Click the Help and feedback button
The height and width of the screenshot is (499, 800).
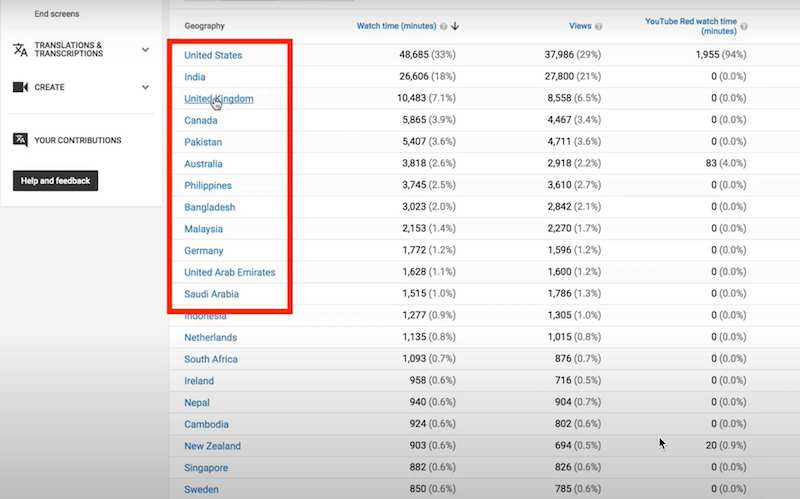point(55,181)
